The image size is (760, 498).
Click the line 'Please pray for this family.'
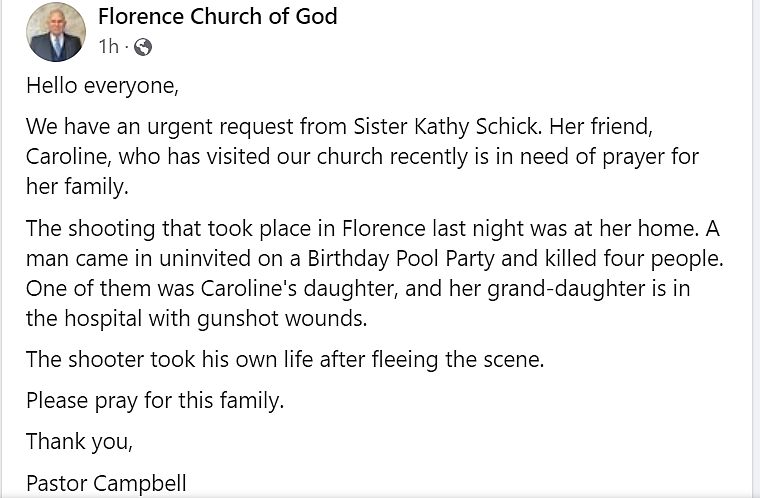[x=155, y=401]
